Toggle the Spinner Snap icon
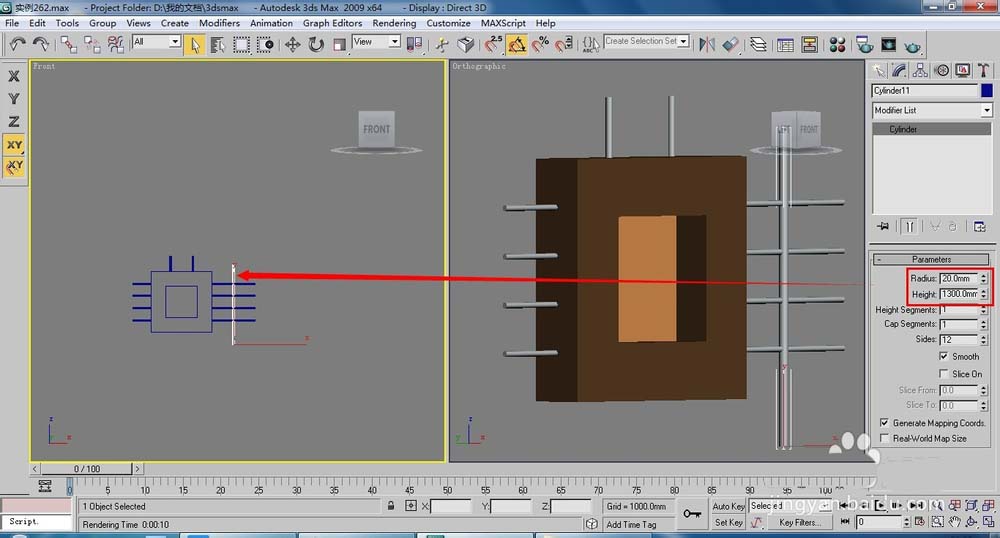Screen dimensions: 1000x538 [x=564, y=44]
